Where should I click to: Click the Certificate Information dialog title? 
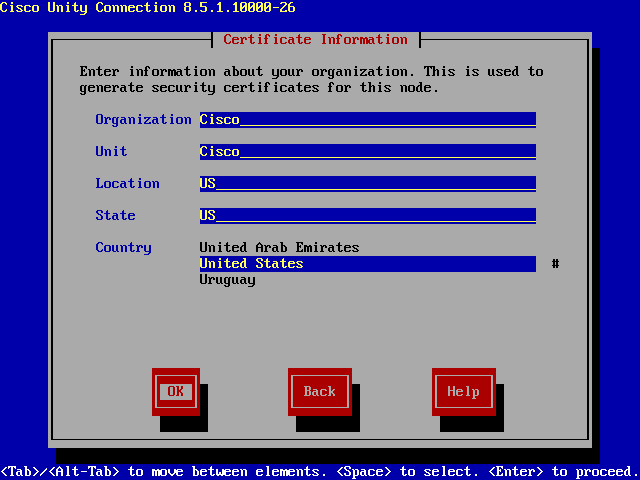(315, 40)
